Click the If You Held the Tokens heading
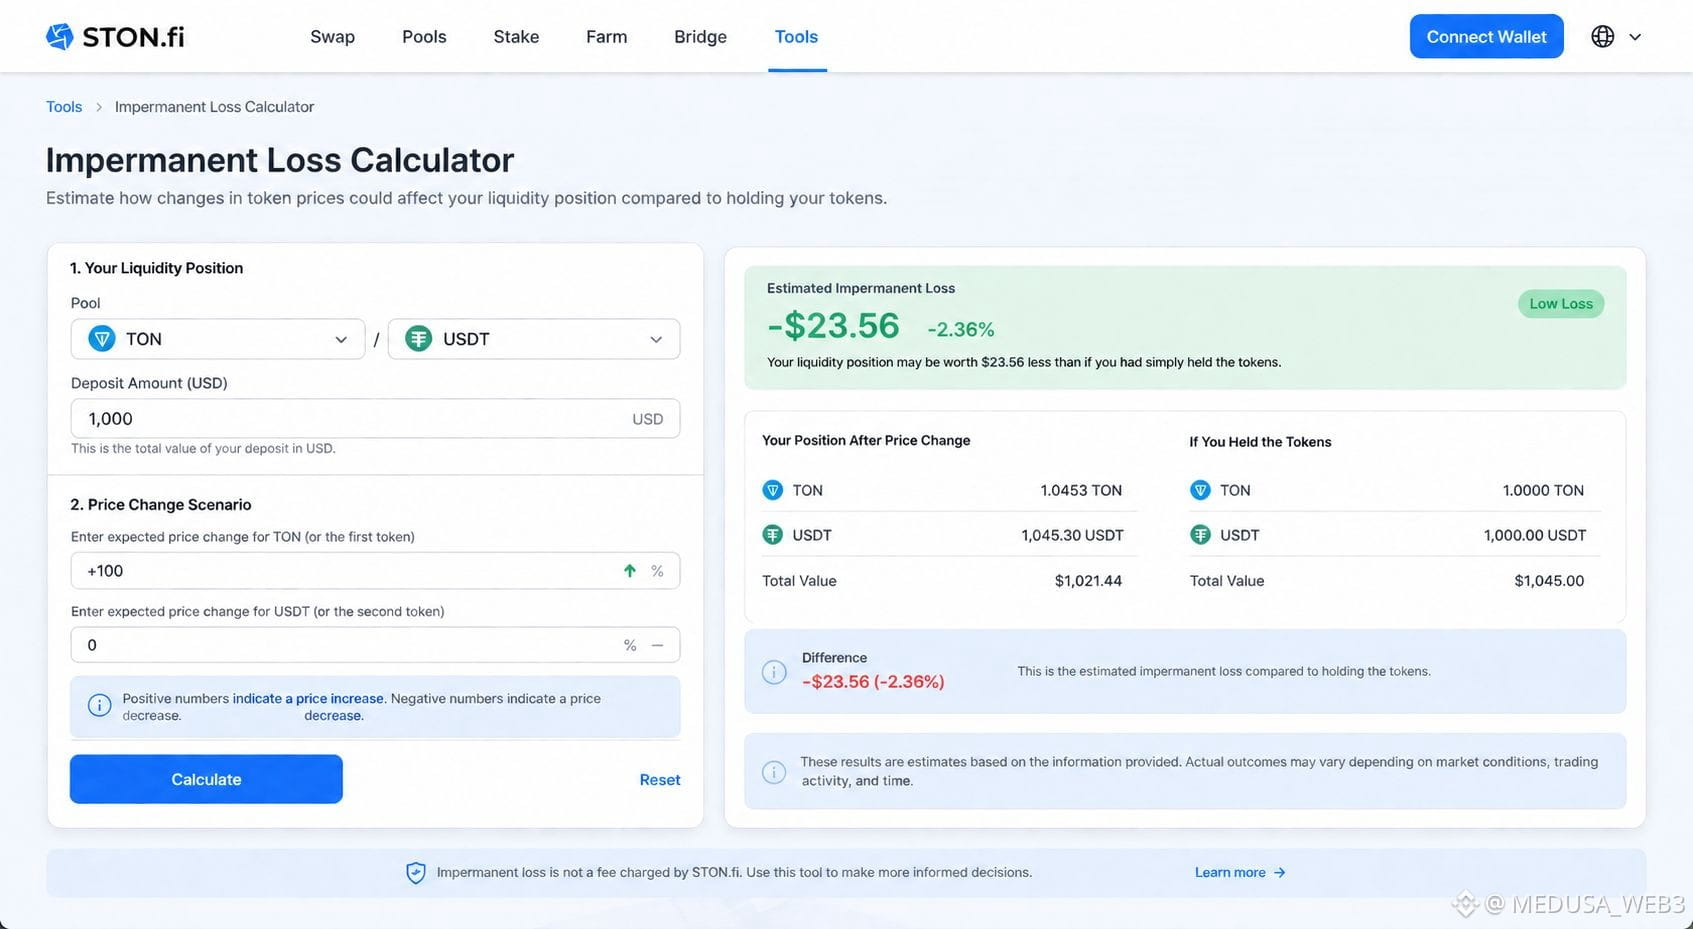Viewport: 1693px width, 929px height. point(1260,442)
